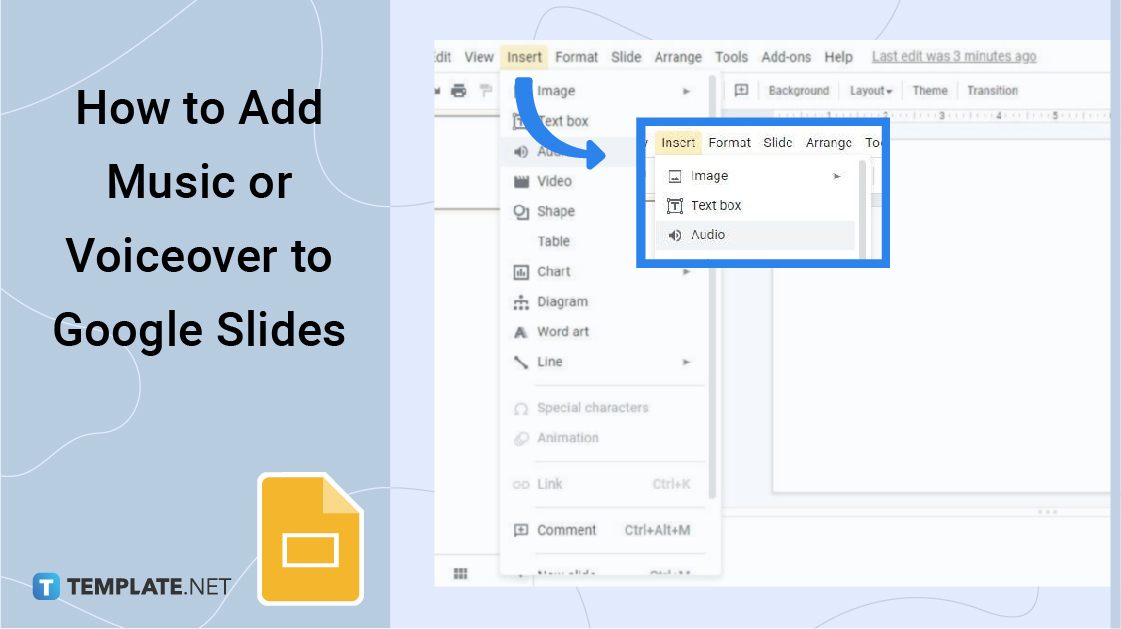Click the add comment toolbar icon near Background
This screenshot has height=629, width=1121.
741,90
